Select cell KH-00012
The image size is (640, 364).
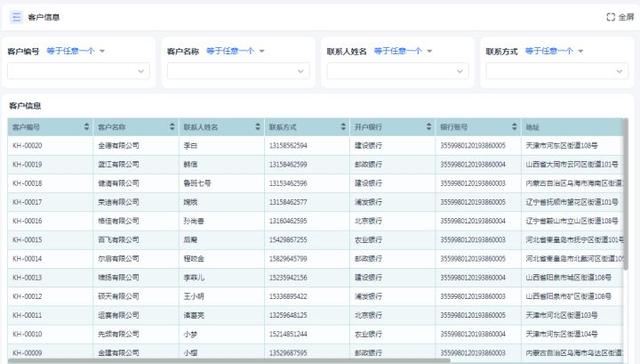tap(27, 296)
